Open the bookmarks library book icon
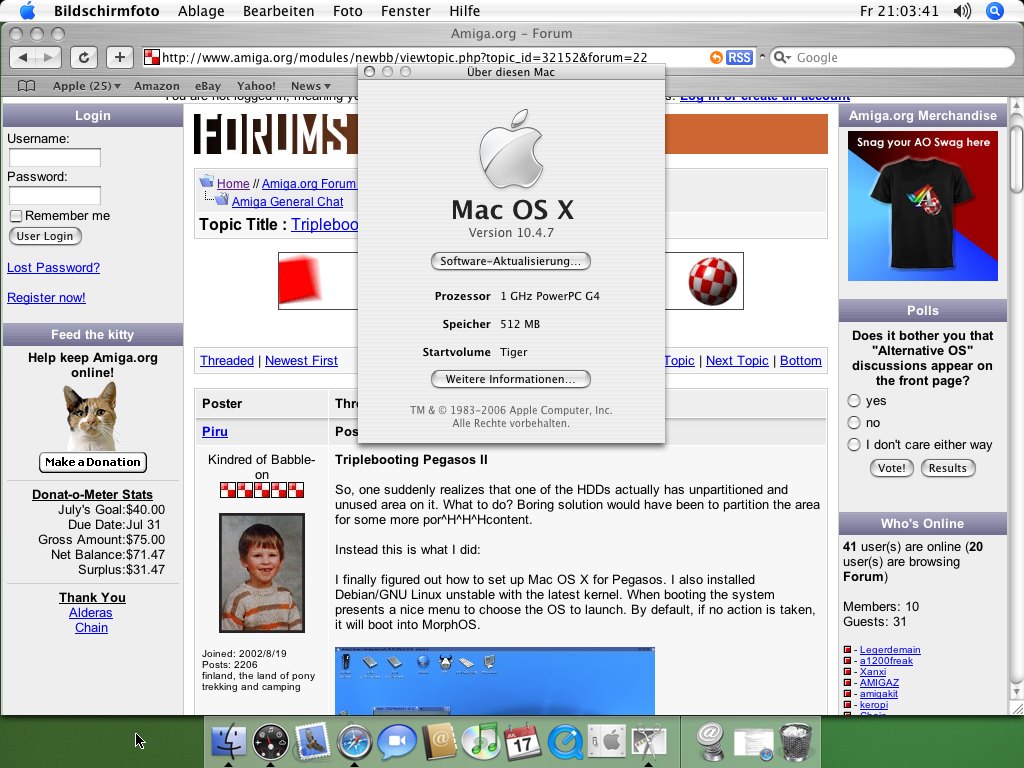This screenshot has width=1024, height=768. (x=27, y=86)
